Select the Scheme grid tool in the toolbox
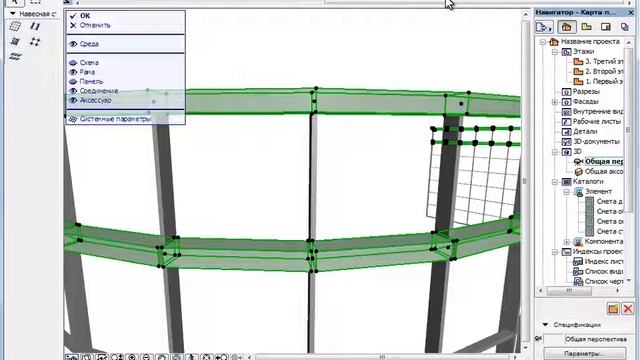The height and width of the screenshot is (360, 640). pos(15,27)
